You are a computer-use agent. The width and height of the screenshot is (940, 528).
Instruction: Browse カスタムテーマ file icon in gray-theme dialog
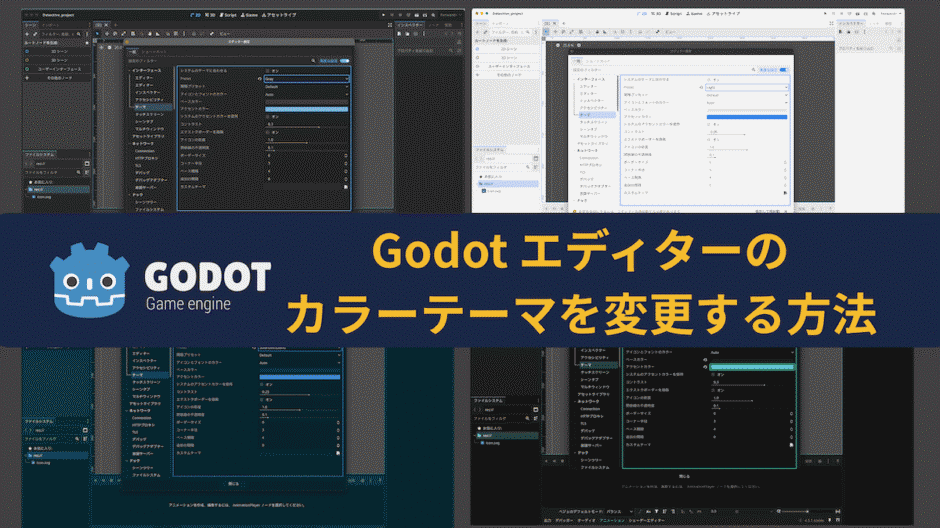346,186
